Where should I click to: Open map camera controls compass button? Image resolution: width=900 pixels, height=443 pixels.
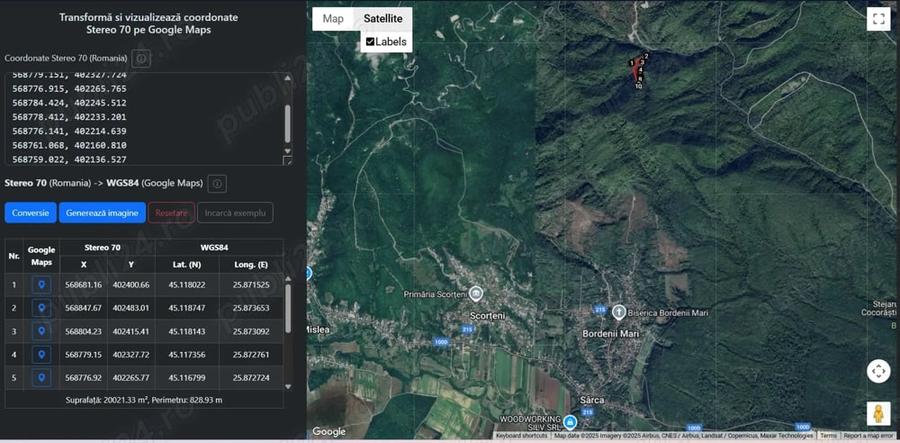(x=878, y=371)
